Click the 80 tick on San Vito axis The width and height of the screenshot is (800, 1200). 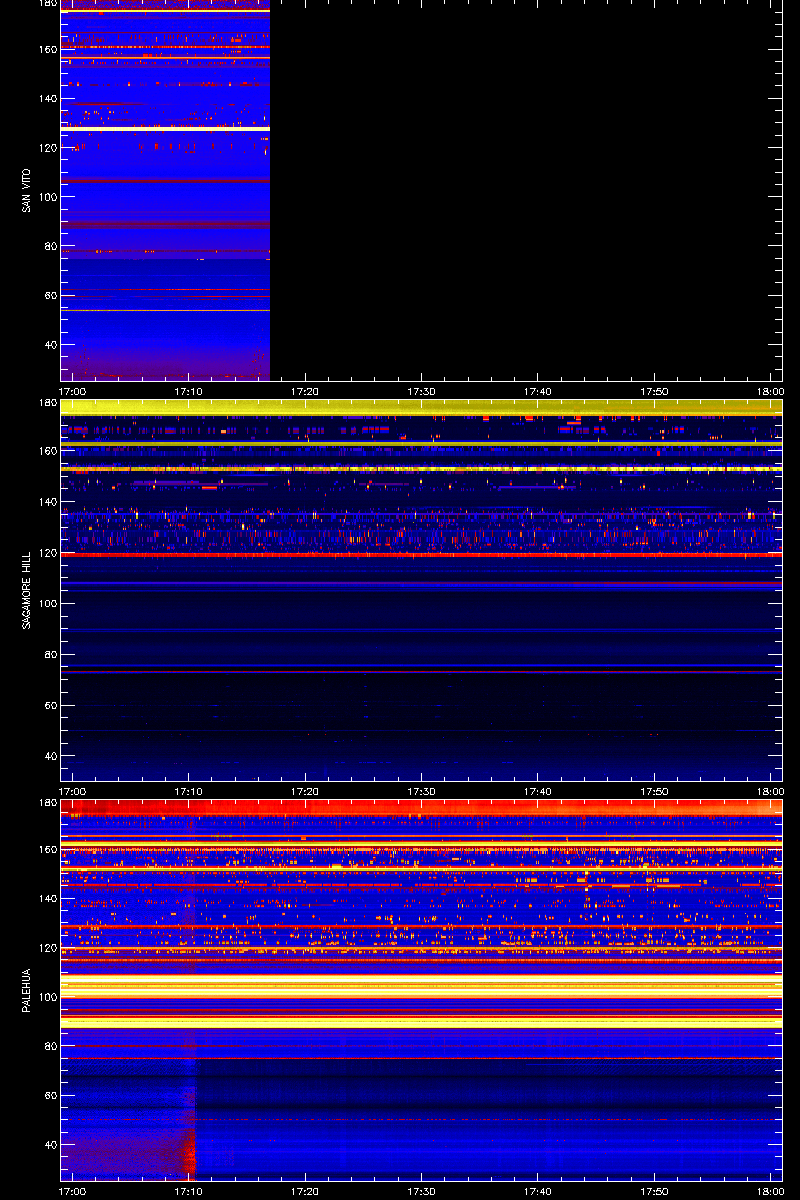[49, 246]
